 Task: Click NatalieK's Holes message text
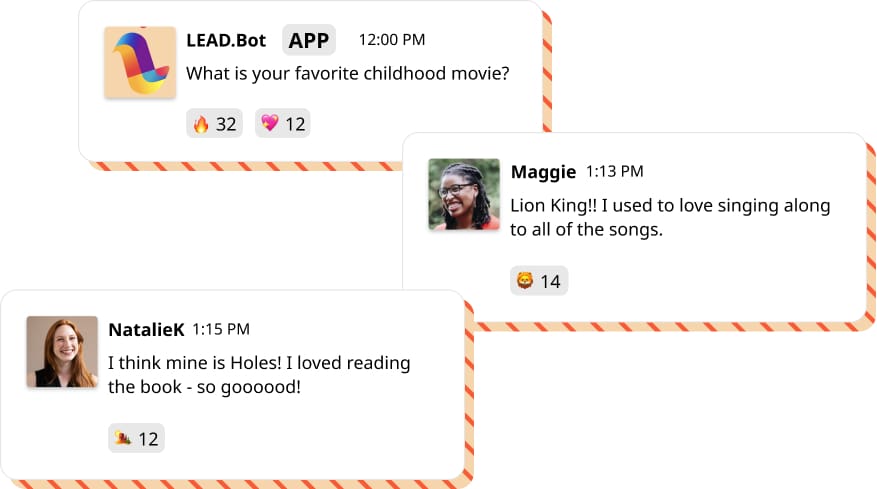tap(259, 374)
